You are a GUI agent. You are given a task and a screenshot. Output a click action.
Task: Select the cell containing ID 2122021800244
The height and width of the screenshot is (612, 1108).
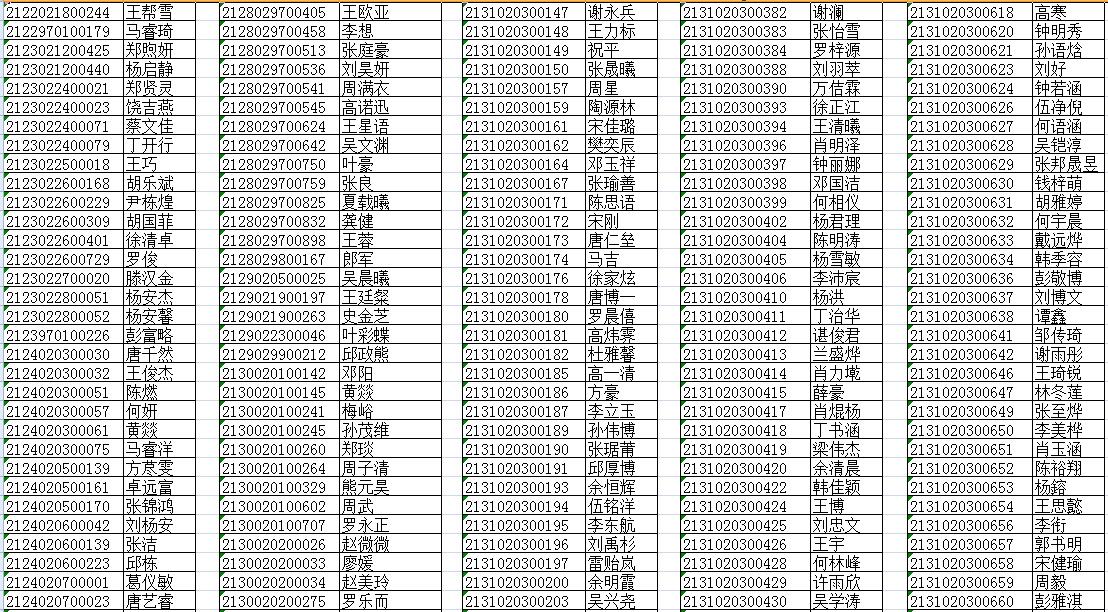pyautogui.click(x=63, y=12)
